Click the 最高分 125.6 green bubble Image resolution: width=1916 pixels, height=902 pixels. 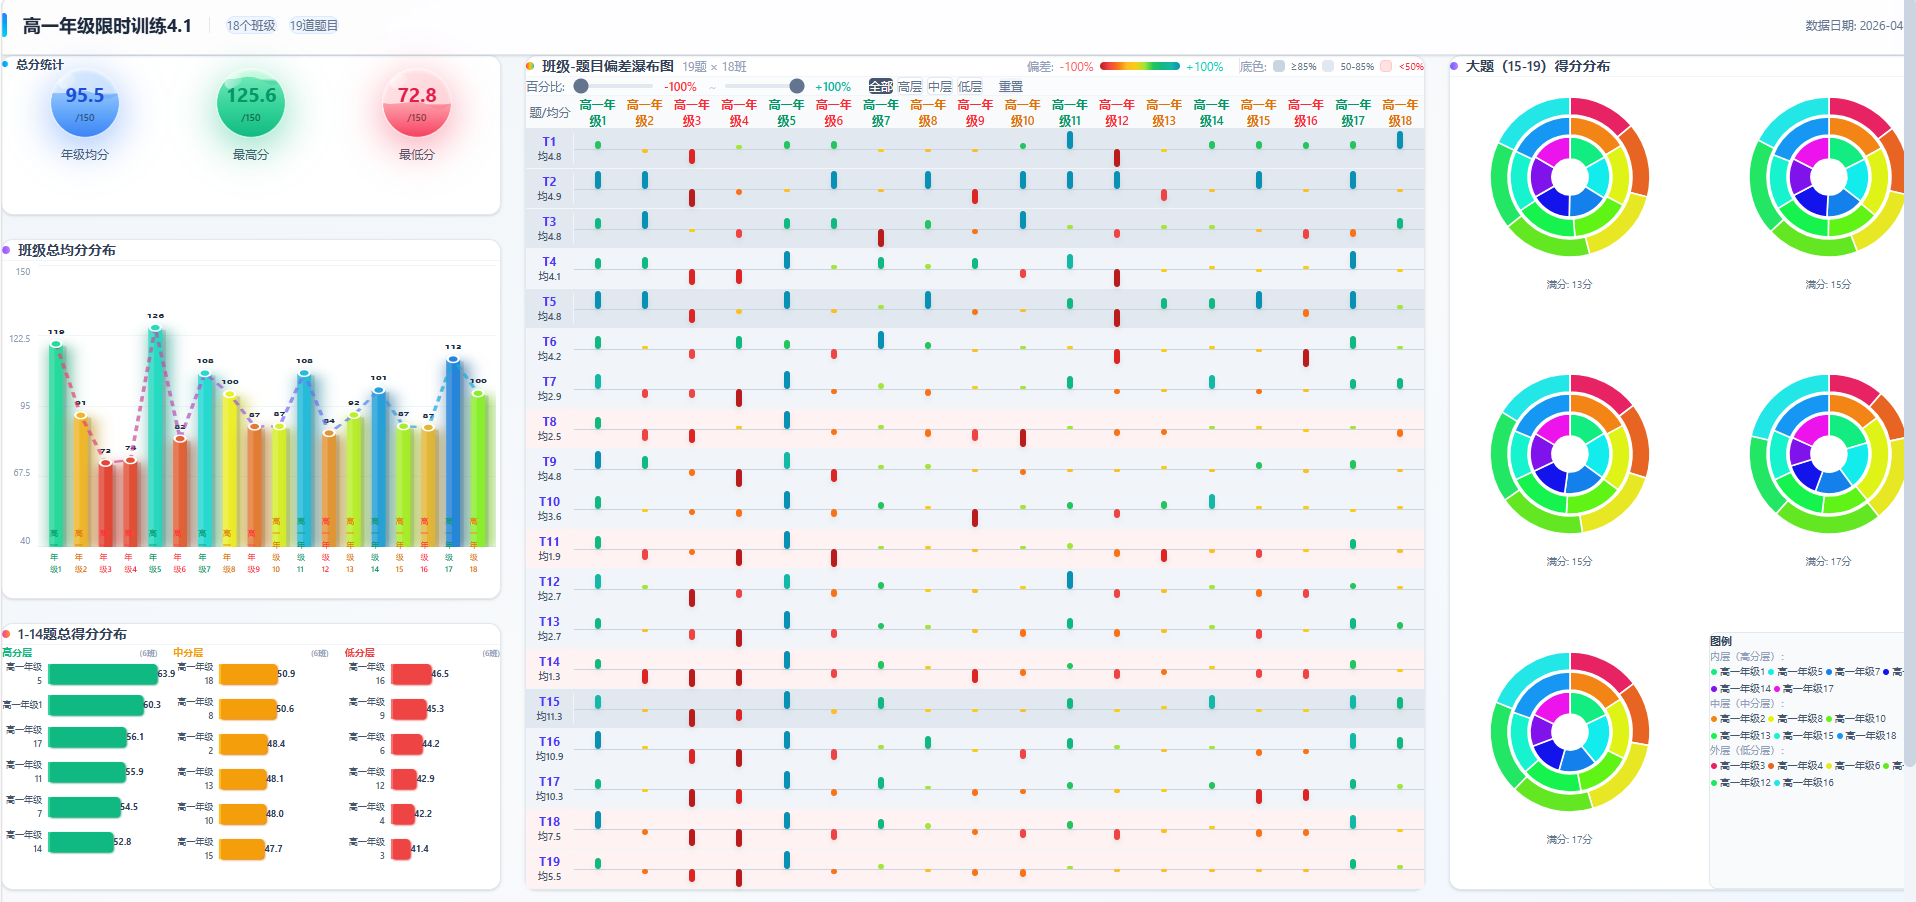click(x=251, y=104)
